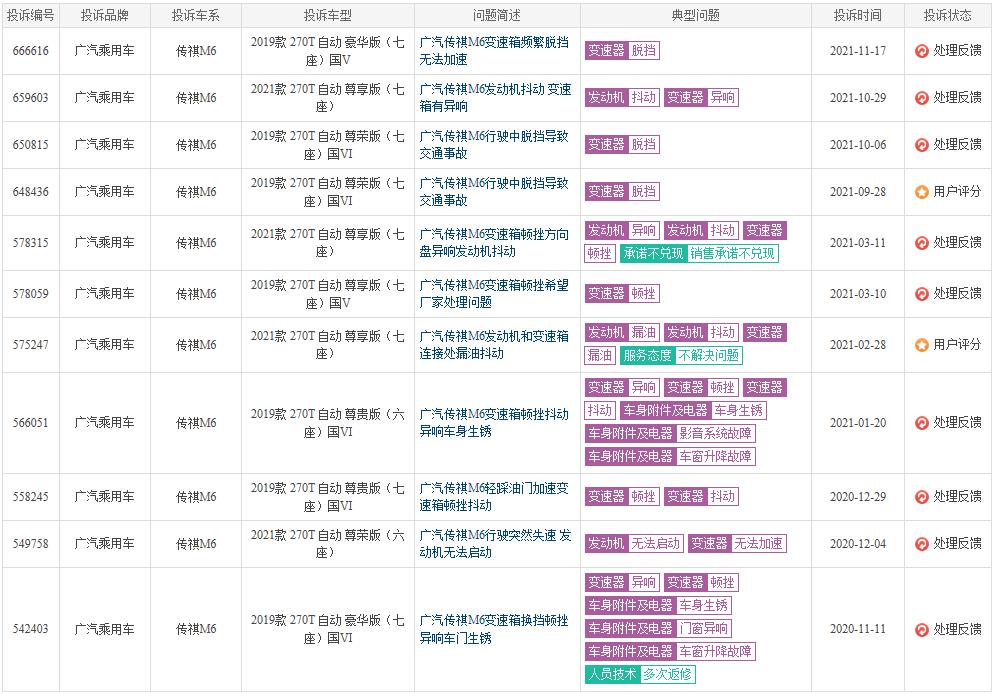
Task: Click date 2021-10-29
Action: (858, 98)
